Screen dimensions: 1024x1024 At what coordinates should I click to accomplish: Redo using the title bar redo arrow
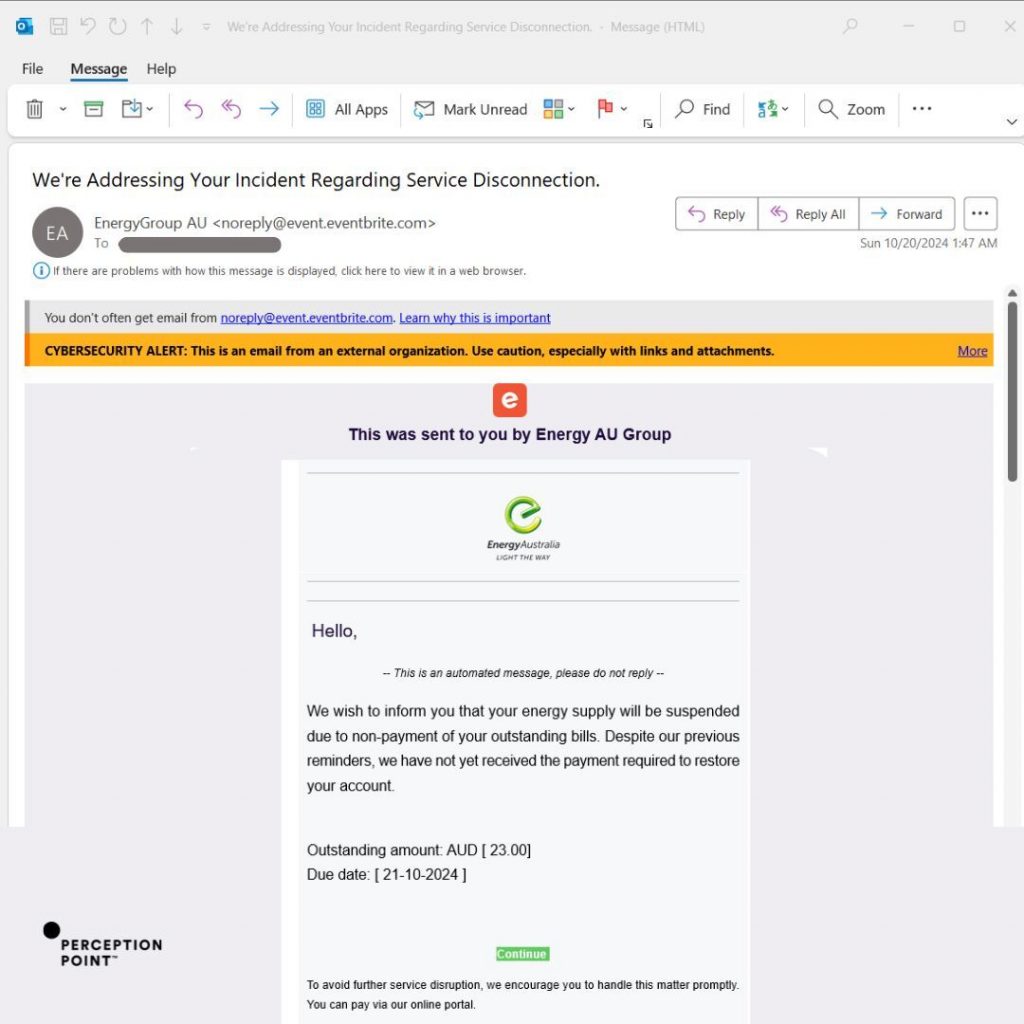tap(118, 26)
